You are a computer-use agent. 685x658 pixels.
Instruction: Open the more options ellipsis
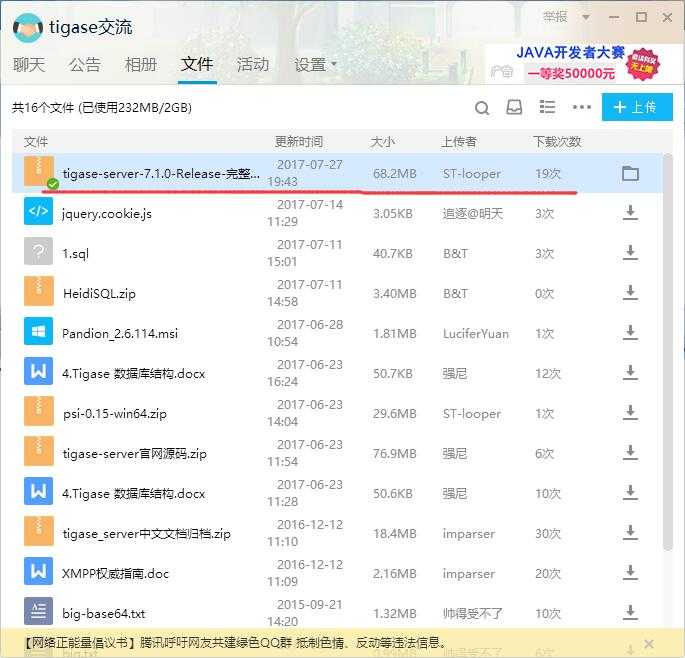(x=581, y=107)
